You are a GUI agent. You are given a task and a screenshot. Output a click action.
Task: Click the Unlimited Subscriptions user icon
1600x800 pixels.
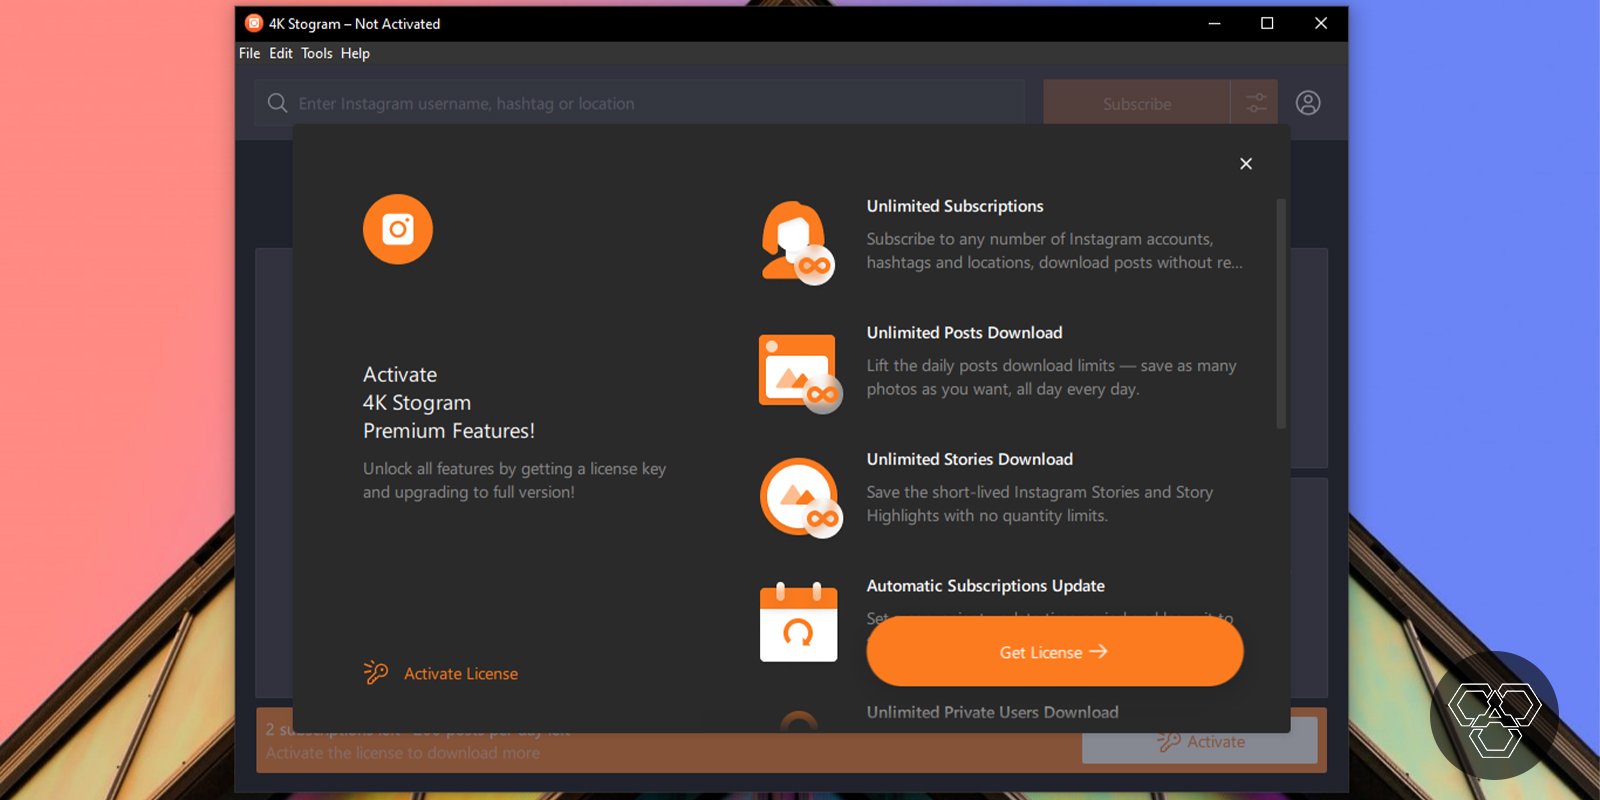coord(798,243)
